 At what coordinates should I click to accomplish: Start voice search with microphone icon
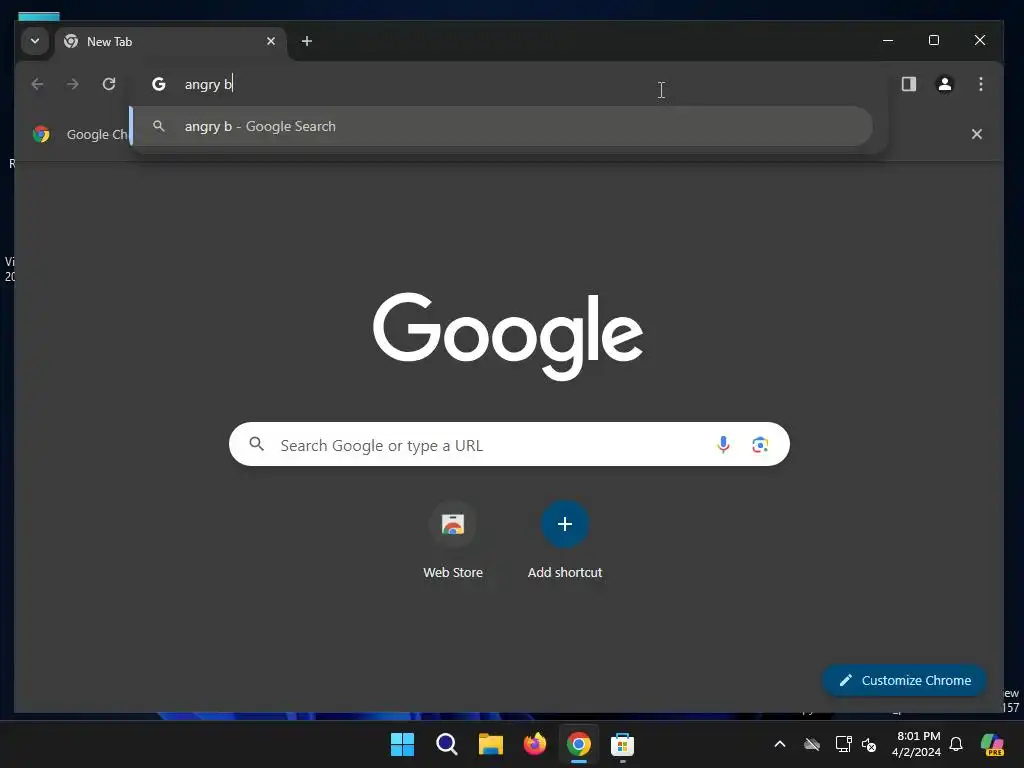click(x=723, y=444)
